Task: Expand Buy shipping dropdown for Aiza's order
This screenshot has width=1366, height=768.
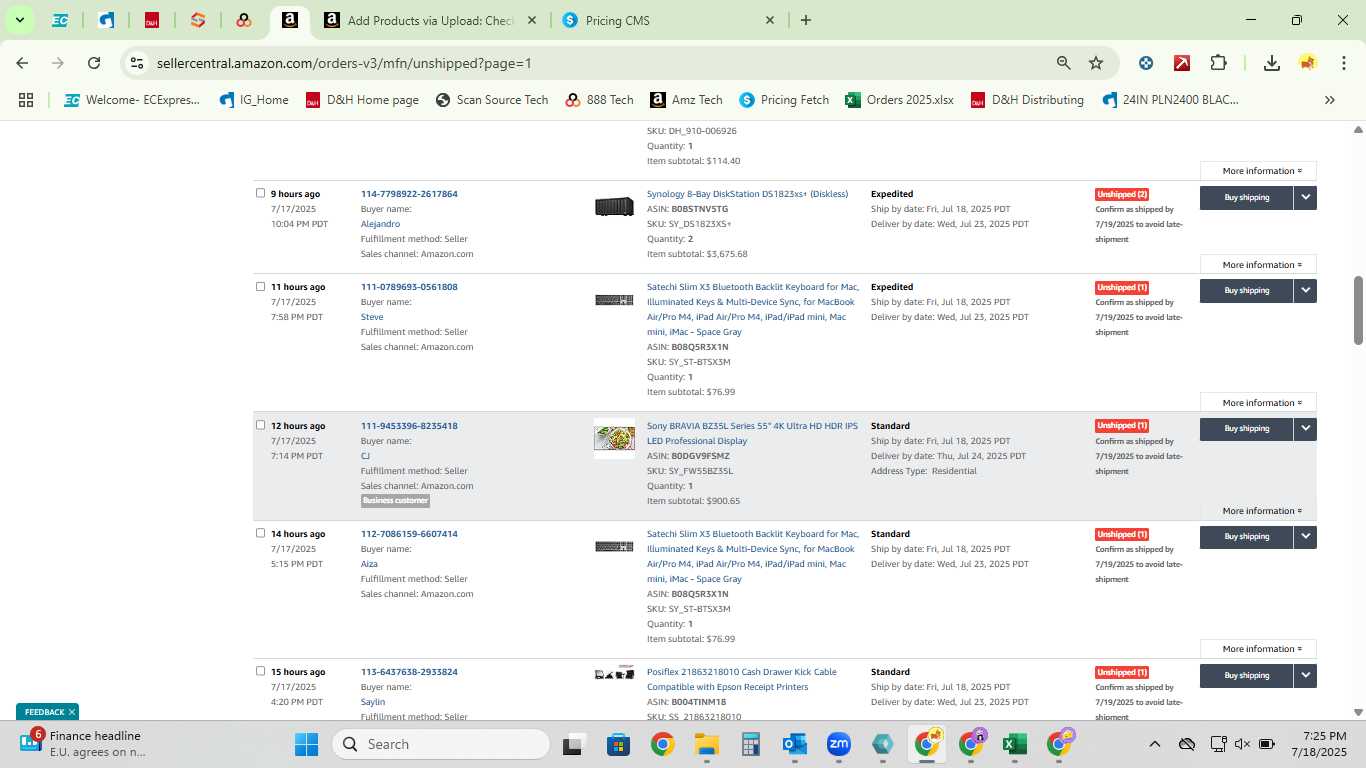Action: [x=1305, y=537]
